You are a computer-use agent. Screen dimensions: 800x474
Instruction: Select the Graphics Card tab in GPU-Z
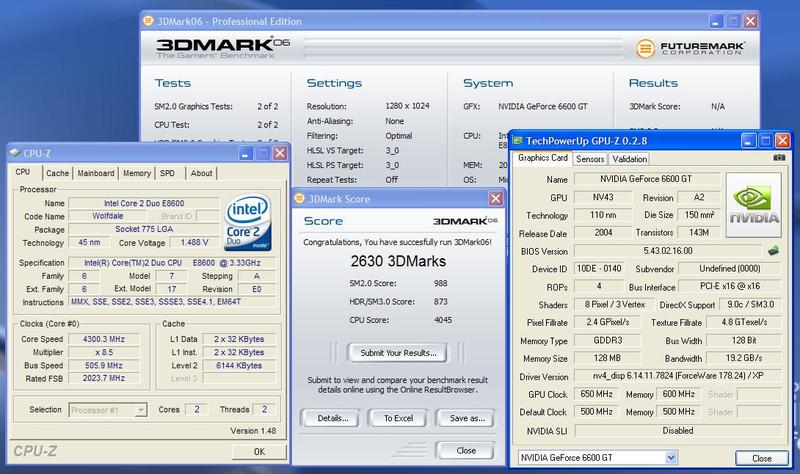click(x=542, y=158)
